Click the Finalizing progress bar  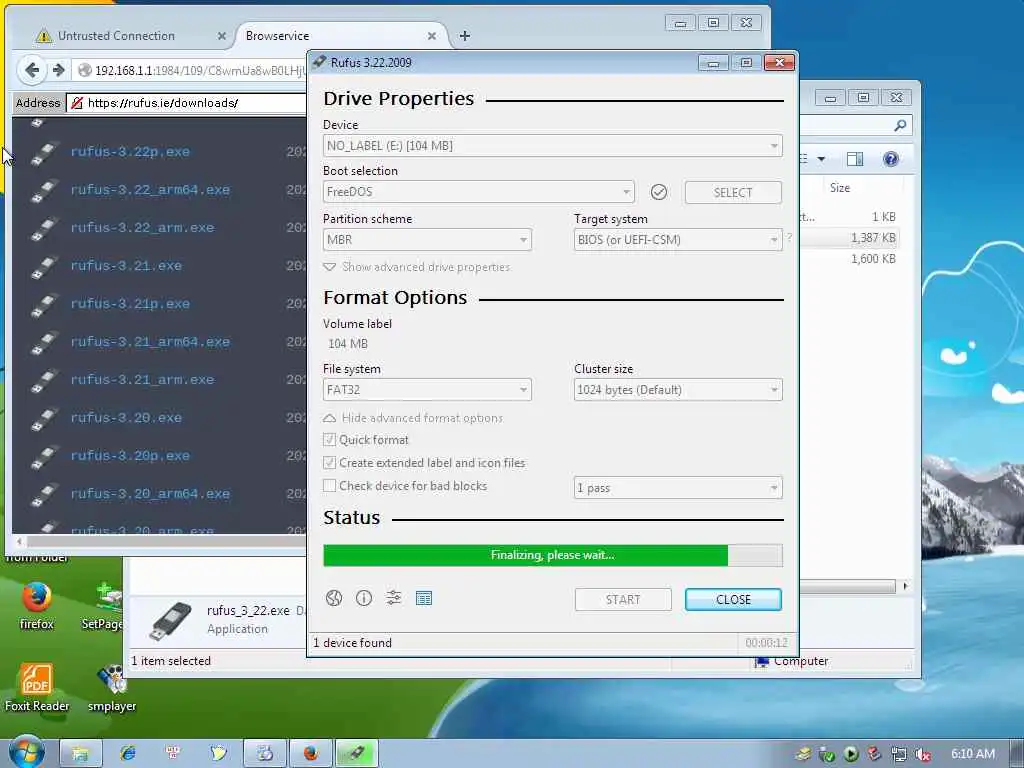pyautogui.click(x=552, y=555)
